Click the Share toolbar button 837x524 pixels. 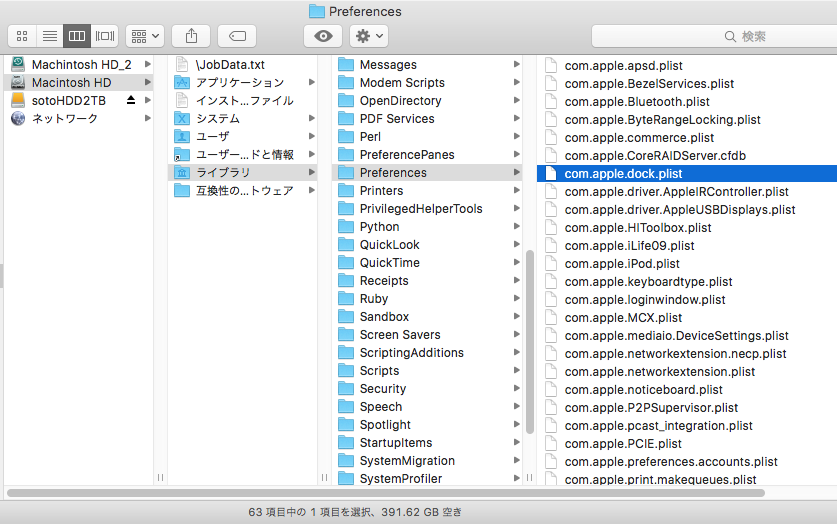tap(191, 36)
